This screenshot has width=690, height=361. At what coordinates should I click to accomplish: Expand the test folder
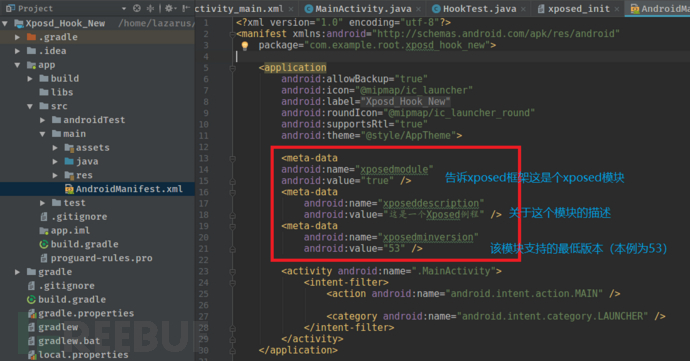tap(42, 203)
